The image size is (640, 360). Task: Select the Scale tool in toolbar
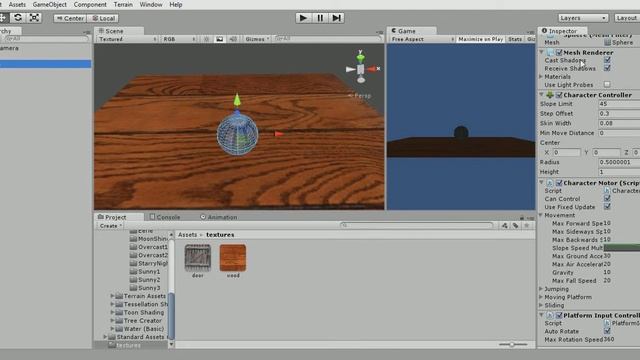pyautogui.click(x=35, y=18)
